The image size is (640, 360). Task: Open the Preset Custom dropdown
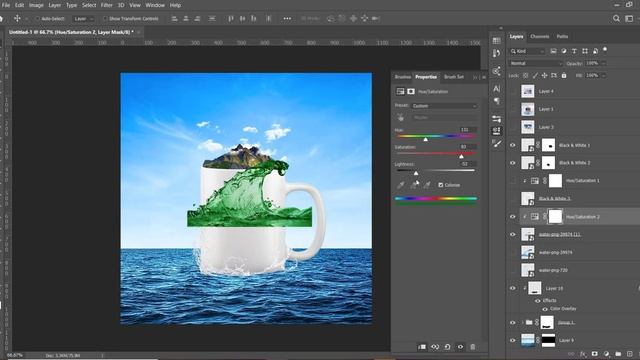pos(444,106)
